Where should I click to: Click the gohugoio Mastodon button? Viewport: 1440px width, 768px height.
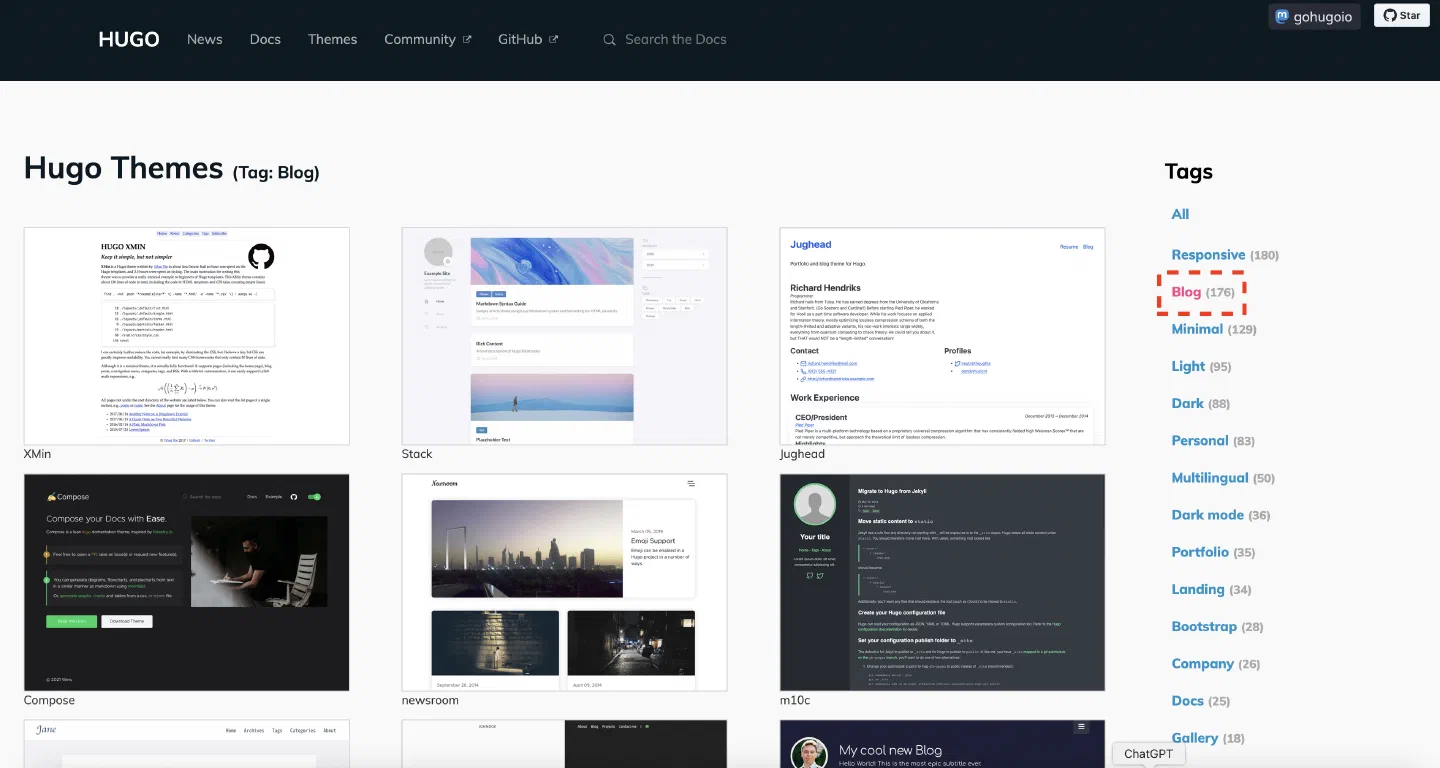[x=1315, y=16]
